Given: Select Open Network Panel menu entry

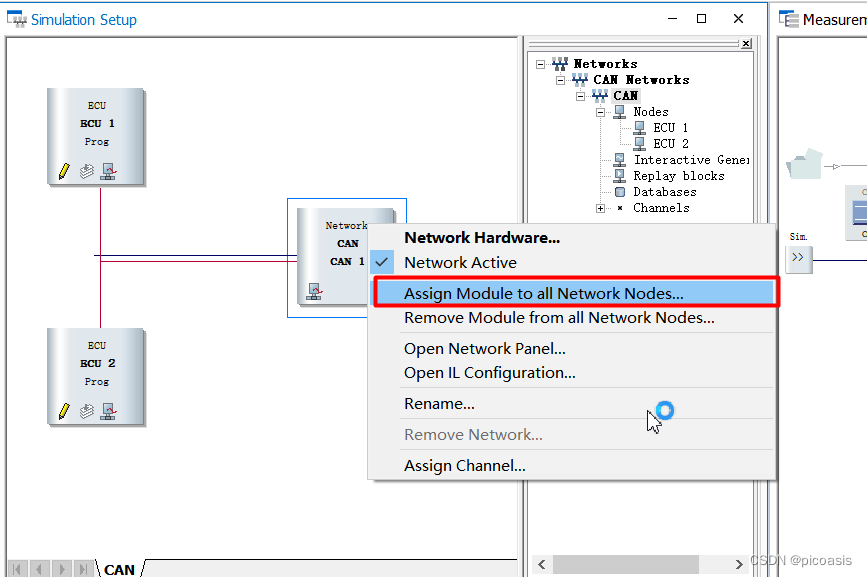Looking at the screenshot, I should point(573,349).
